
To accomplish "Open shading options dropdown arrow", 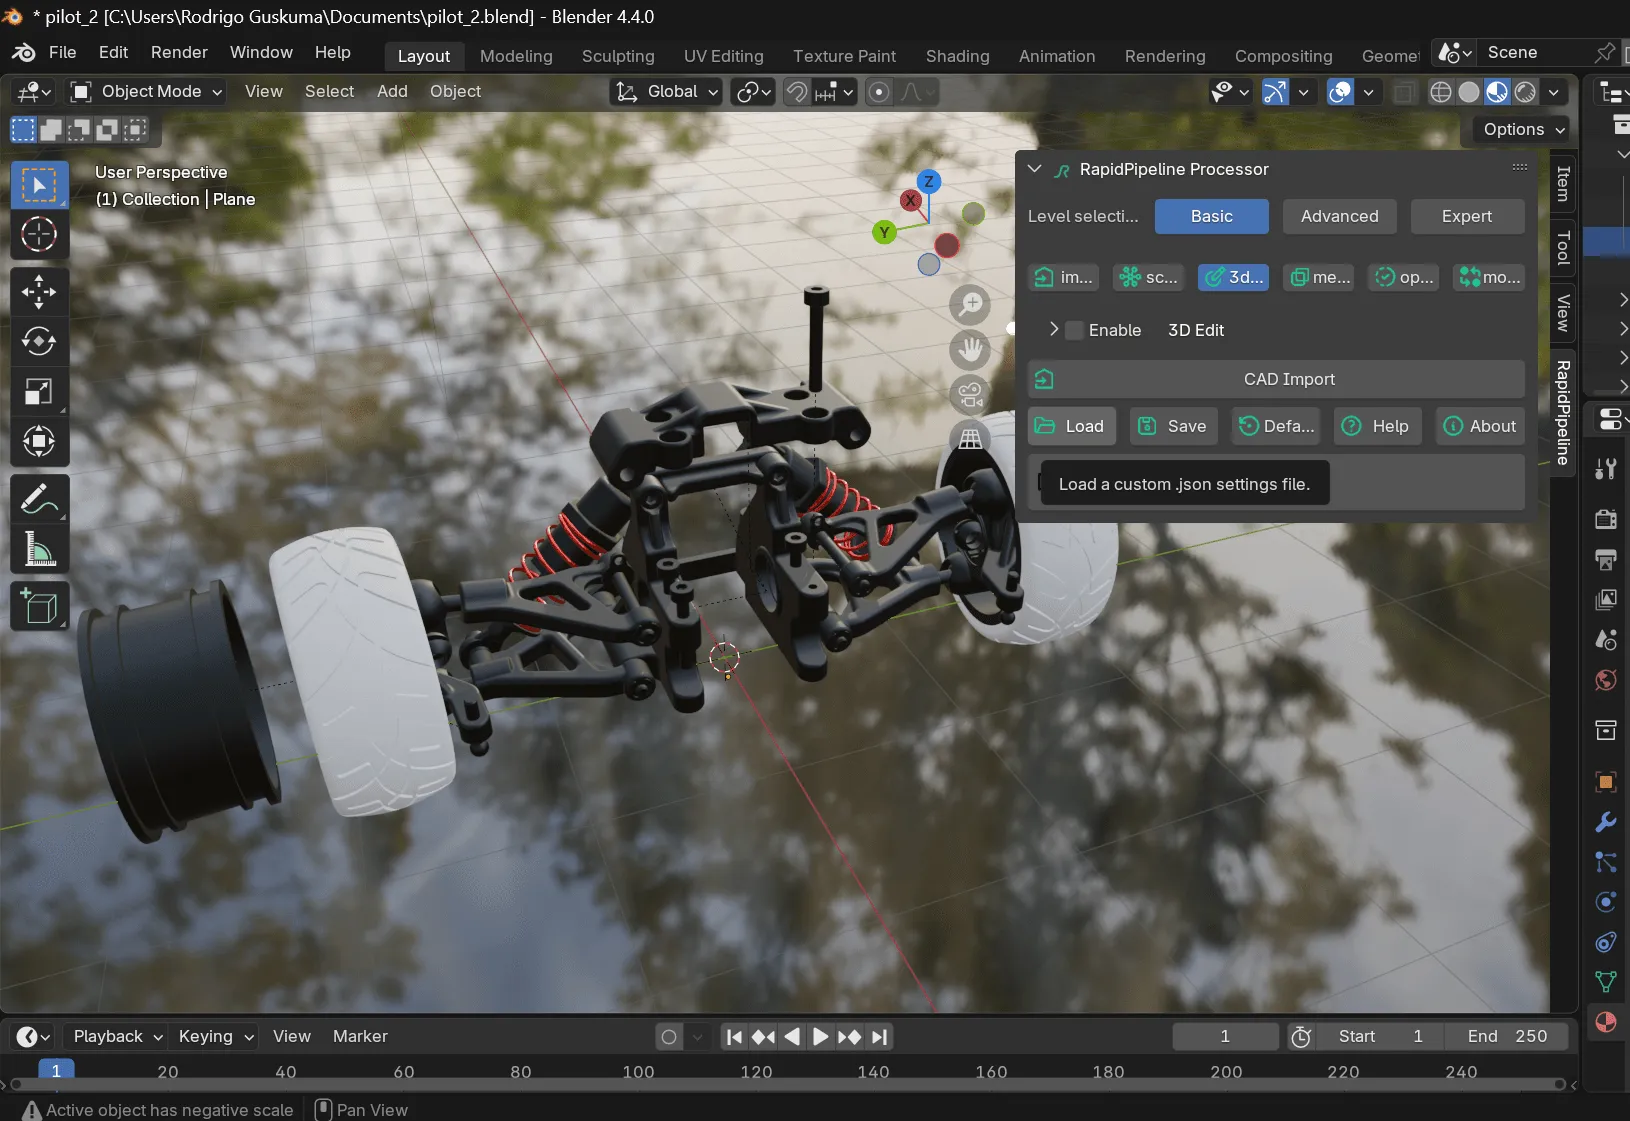I will tap(1554, 92).
